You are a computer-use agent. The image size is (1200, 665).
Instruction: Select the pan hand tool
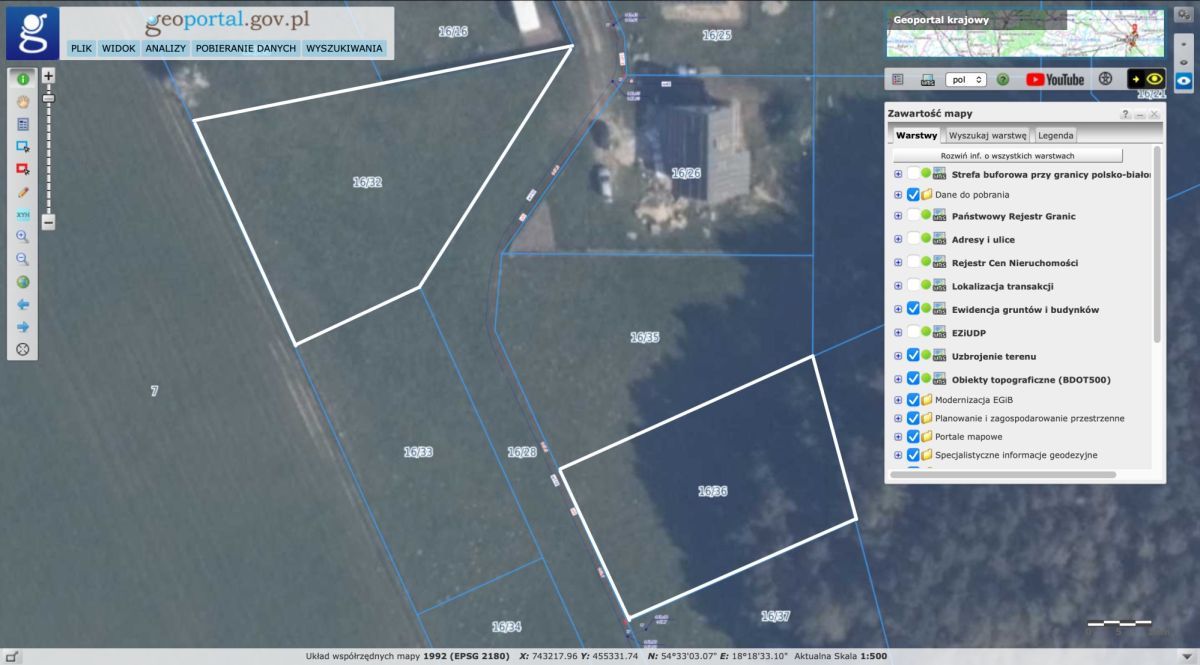[x=22, y=101]
